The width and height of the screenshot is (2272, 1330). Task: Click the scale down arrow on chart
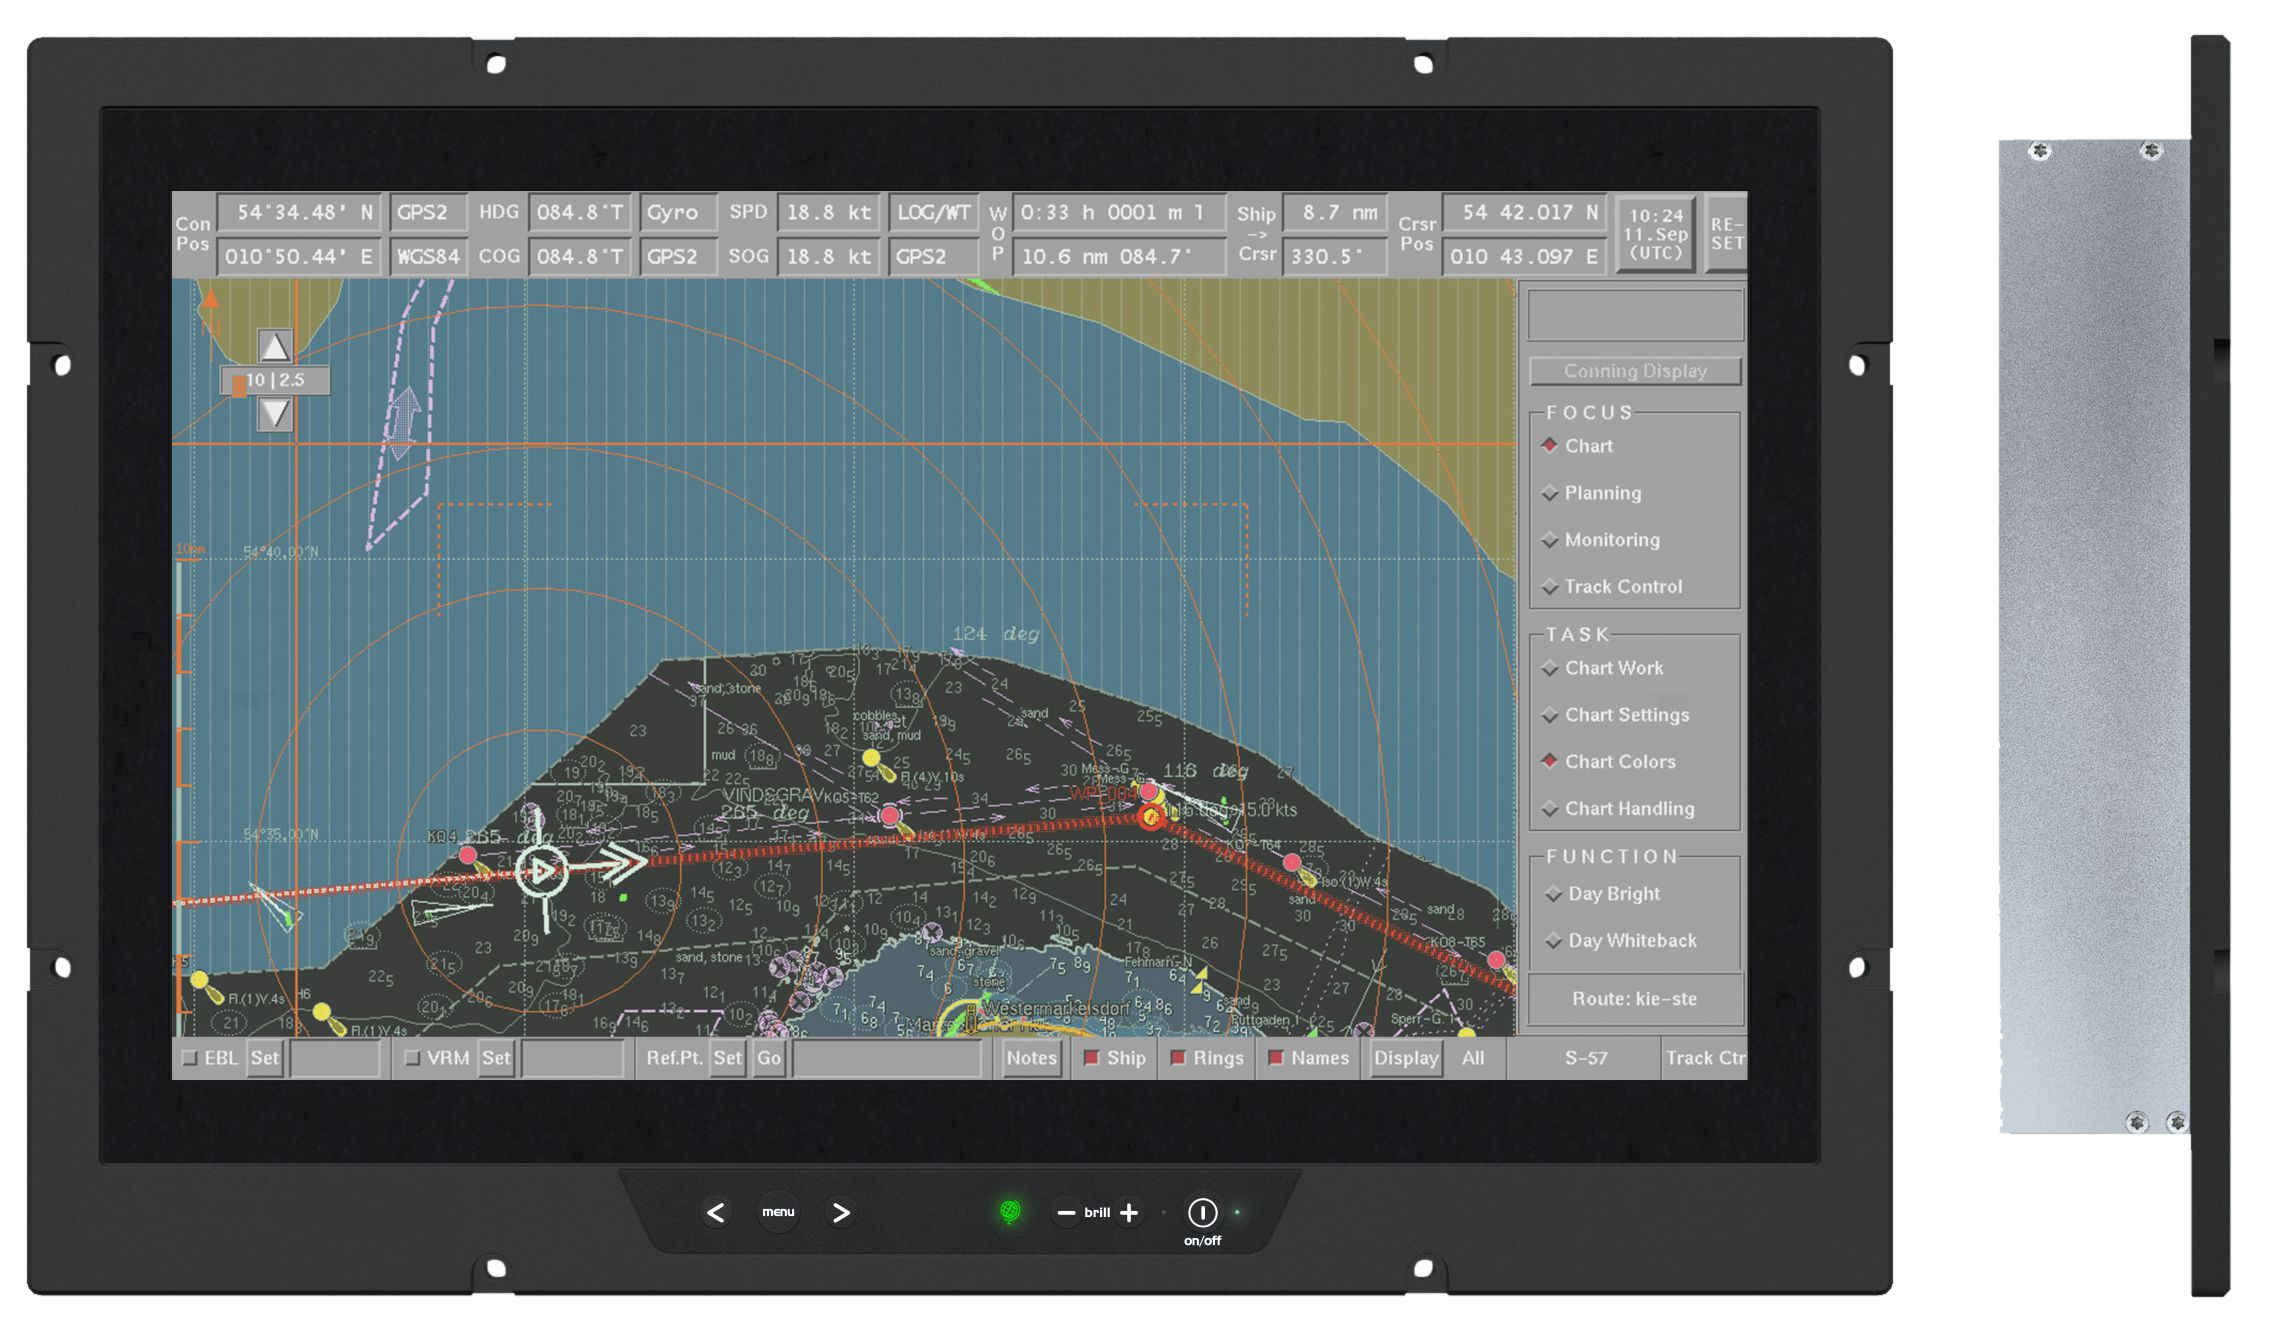pyautogui.click(x=274, y=413)
